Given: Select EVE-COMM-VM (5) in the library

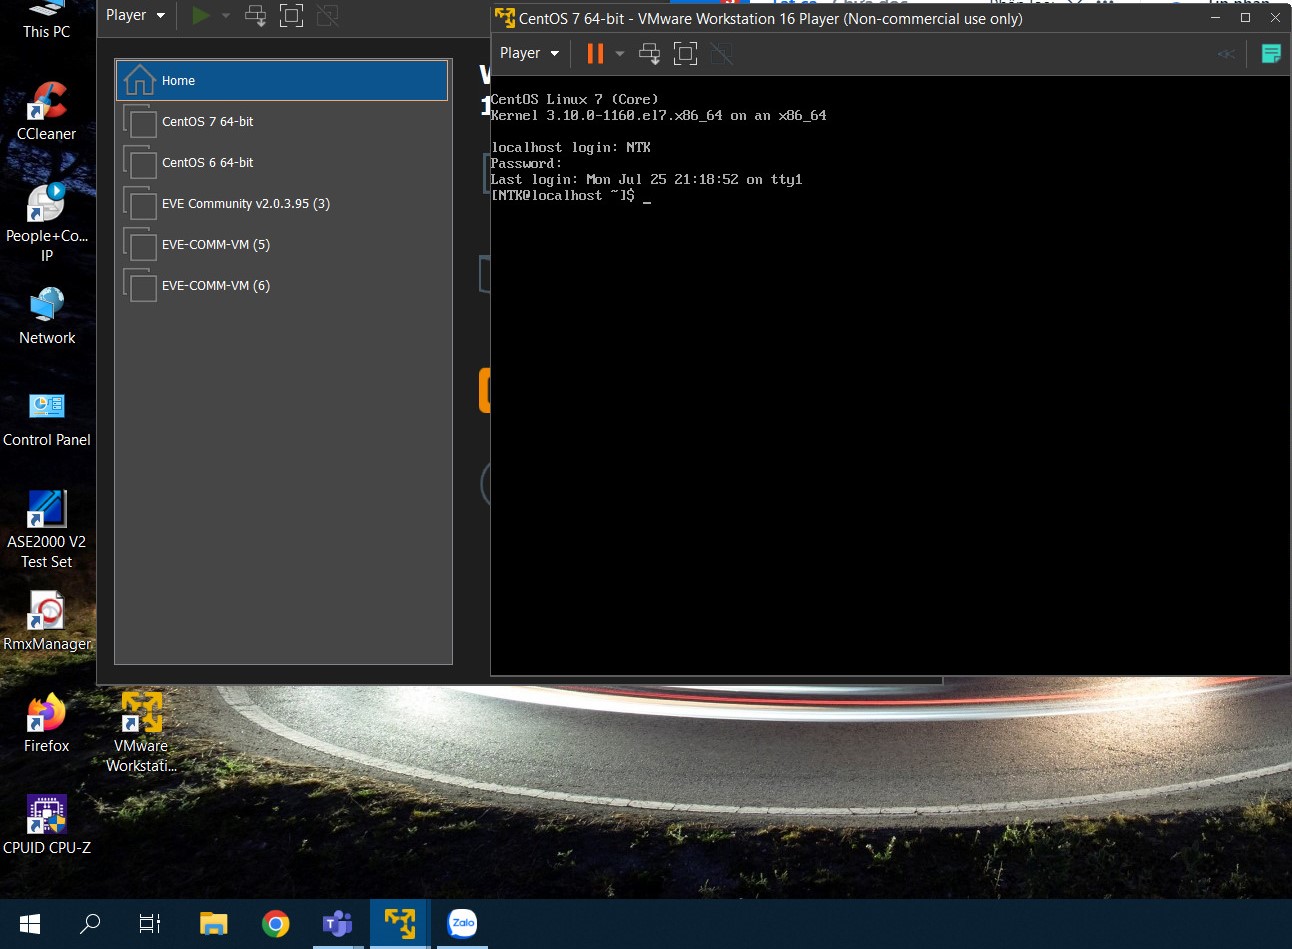Looking at the screenshot, I should [282, 244].
